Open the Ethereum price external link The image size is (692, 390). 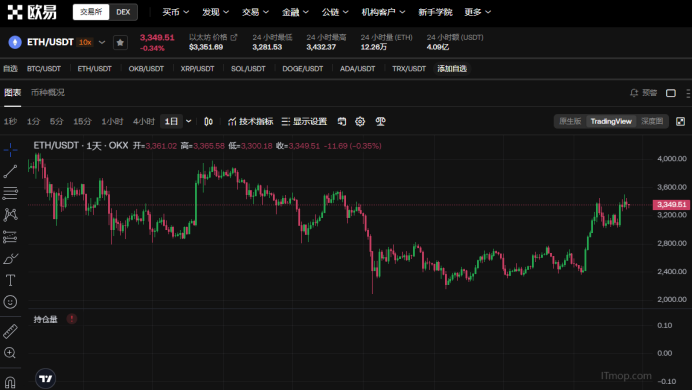[x=234, y=38]
